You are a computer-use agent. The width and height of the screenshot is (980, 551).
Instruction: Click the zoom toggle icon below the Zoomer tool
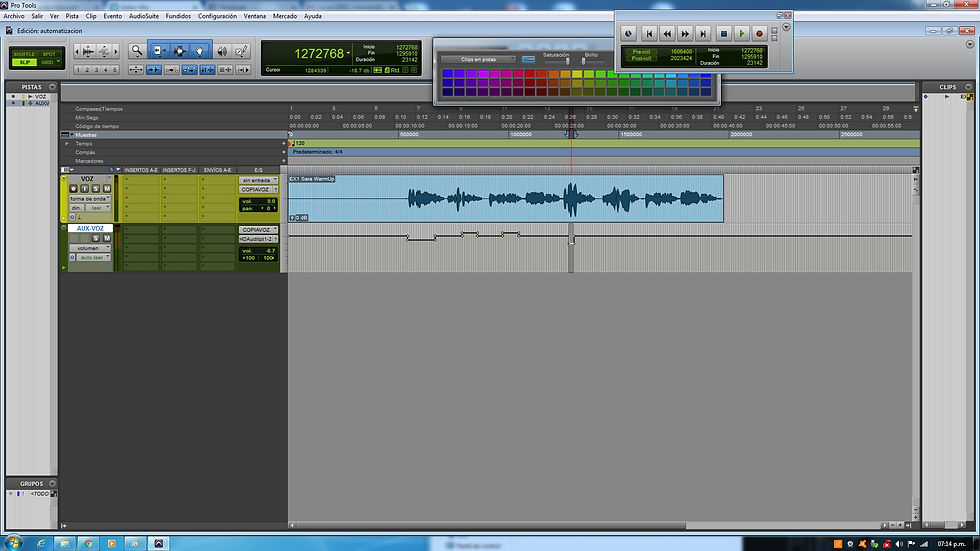[136, 70]
